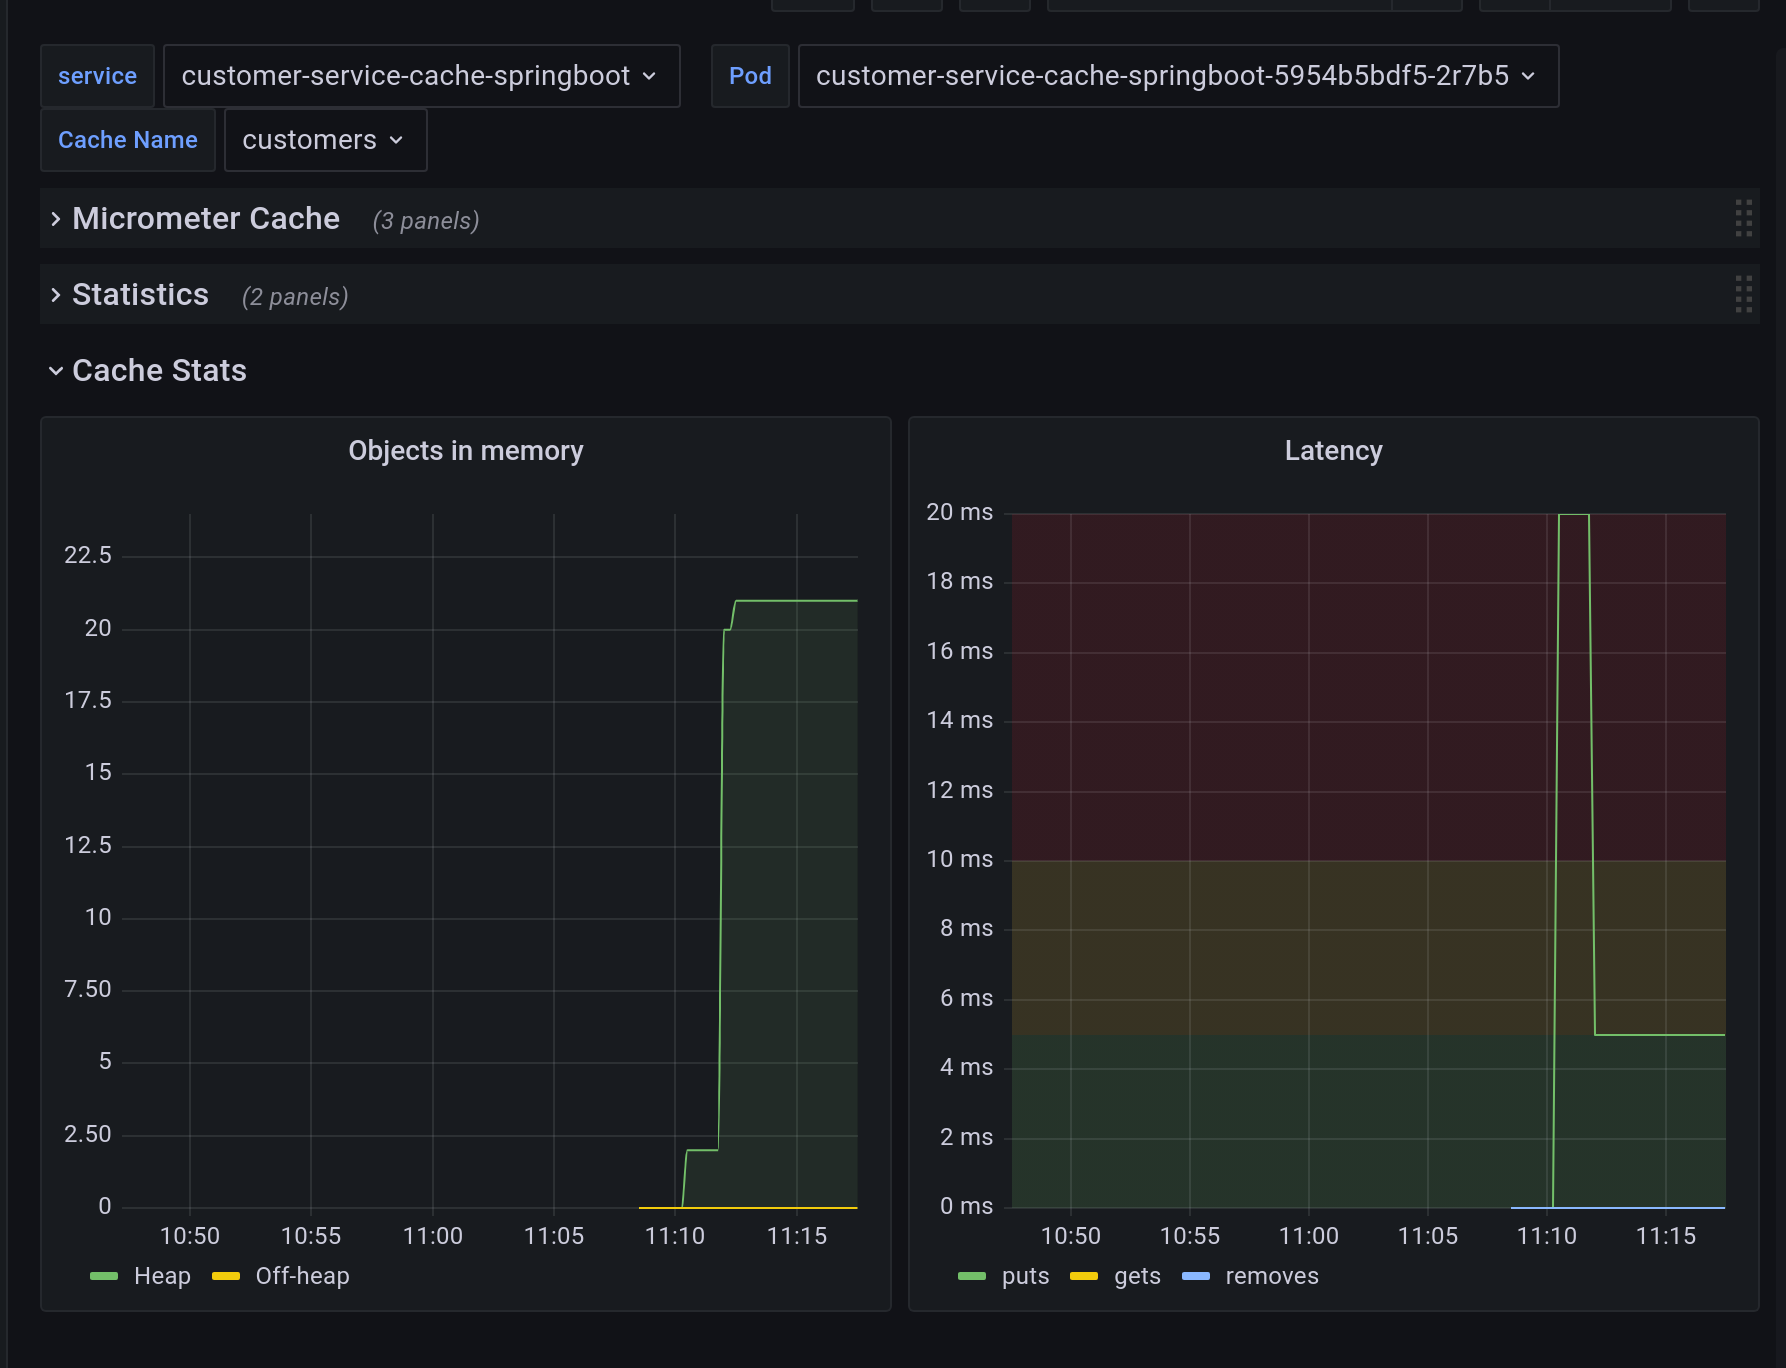
Task: Toggle the removes series in Latency legend
Action: 1271,1276
